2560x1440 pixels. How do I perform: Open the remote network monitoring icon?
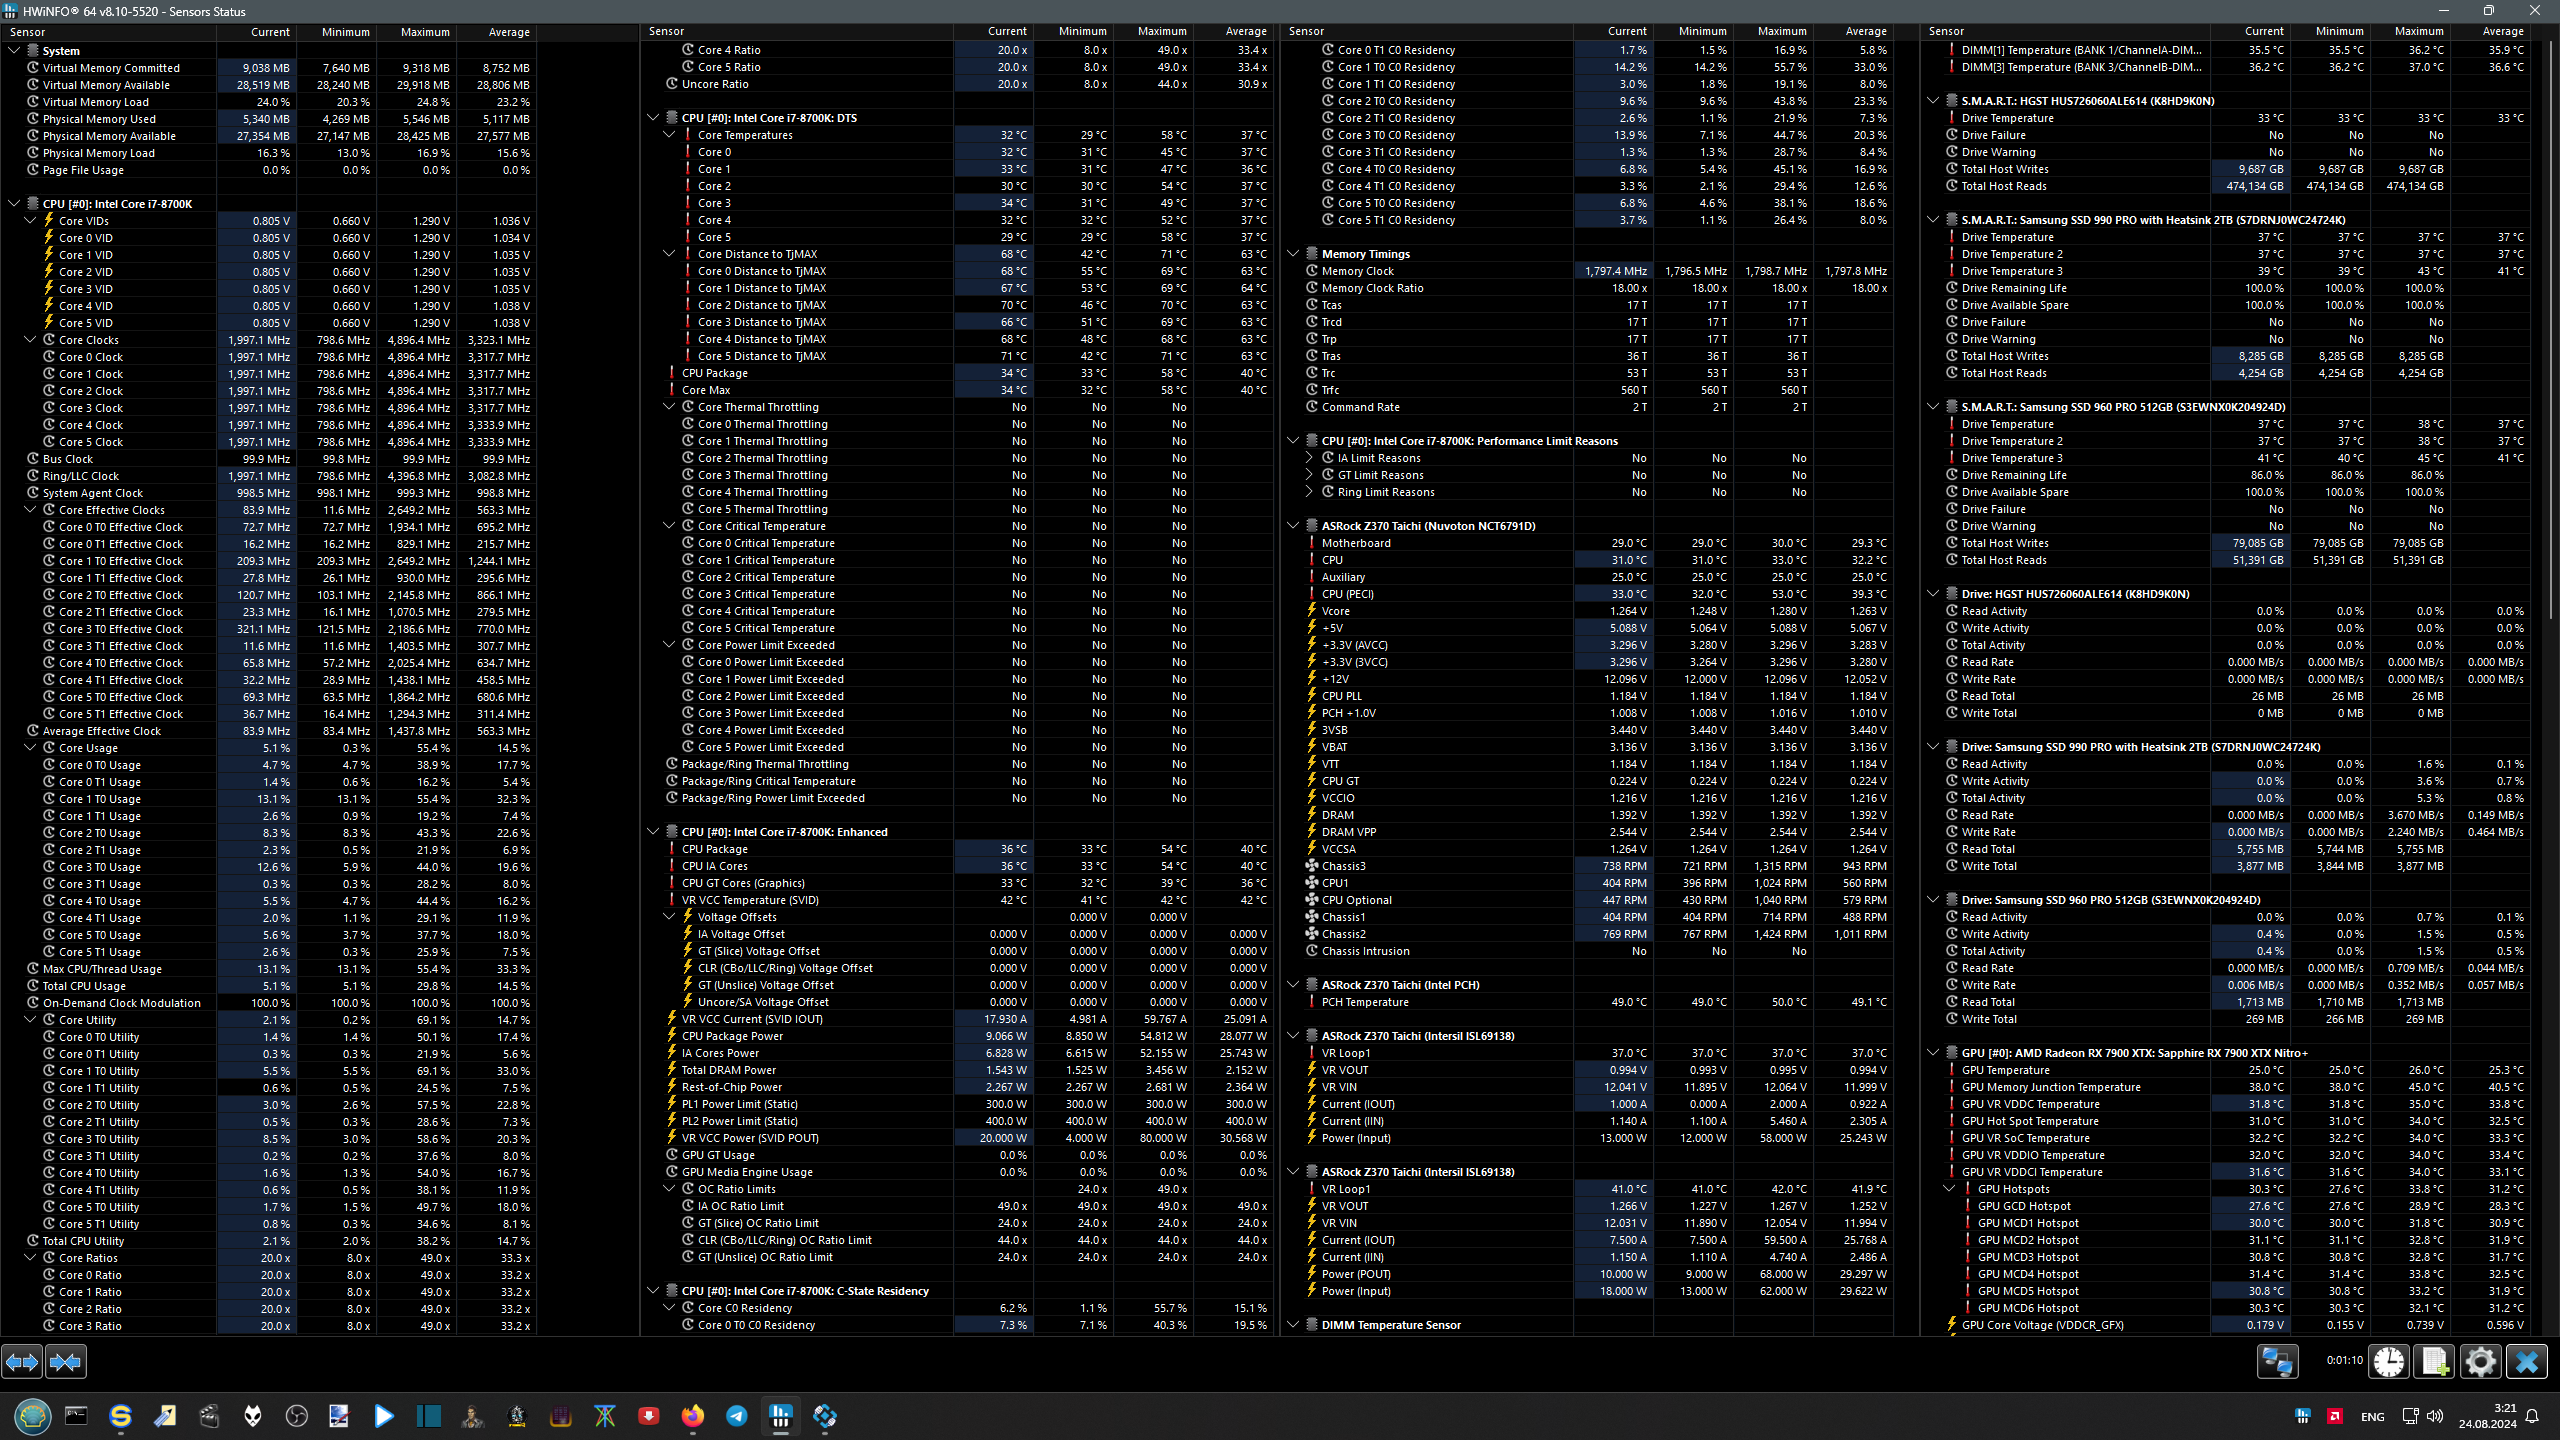[2278, 1362]
